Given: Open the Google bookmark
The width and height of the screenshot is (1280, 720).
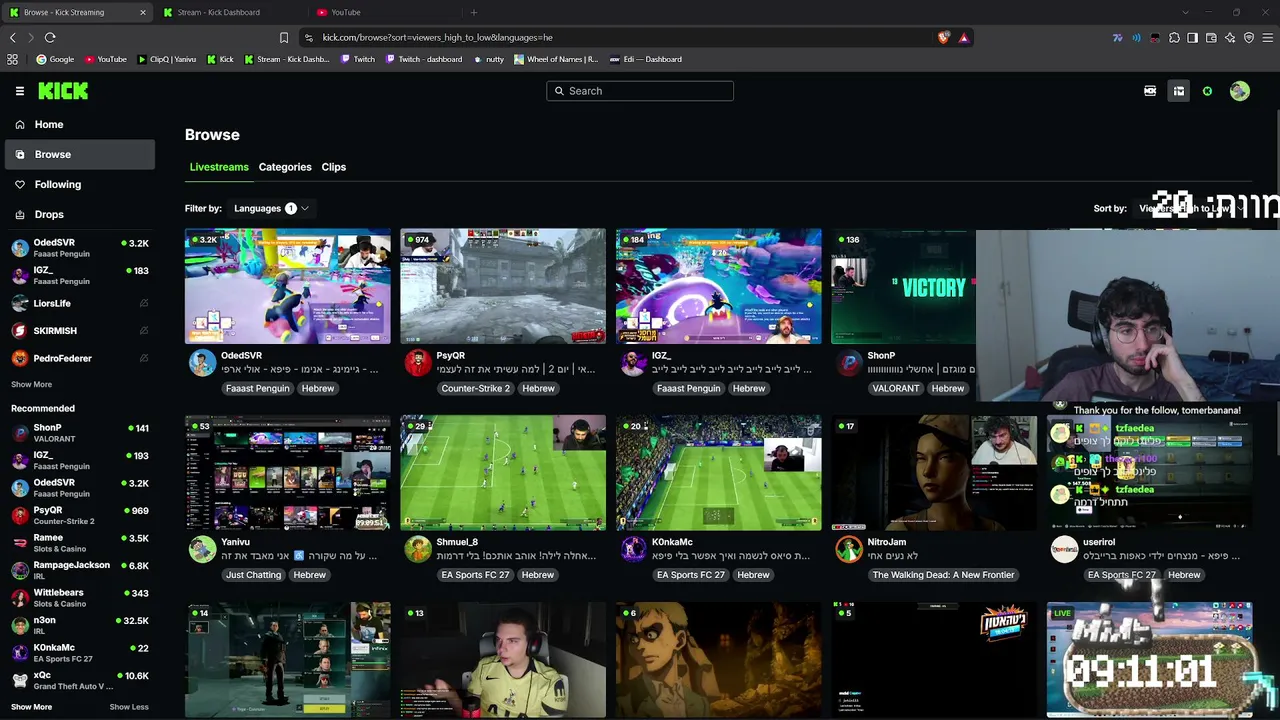Looking at the screenshot, I should [55, 59].
